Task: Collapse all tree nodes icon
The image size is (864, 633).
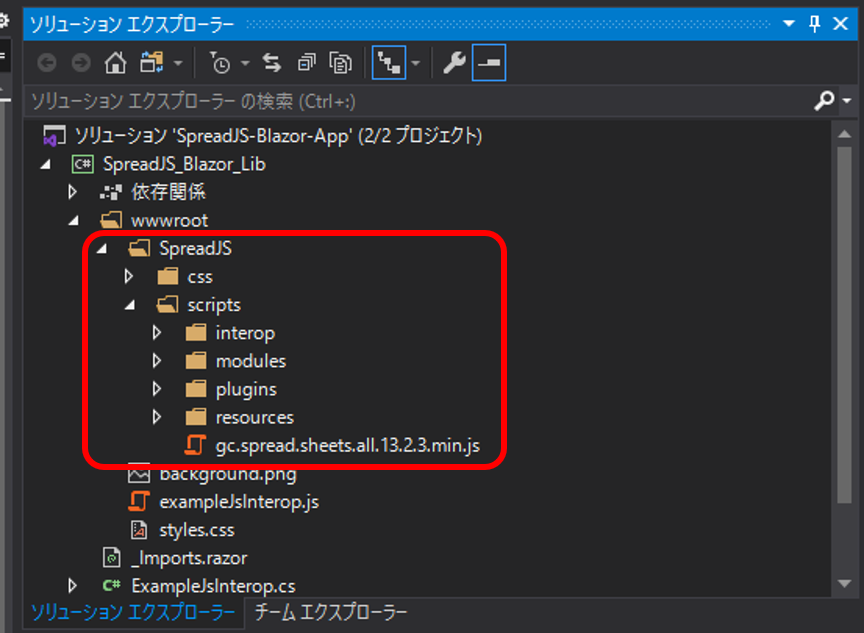Action: [x=307, y=63]
